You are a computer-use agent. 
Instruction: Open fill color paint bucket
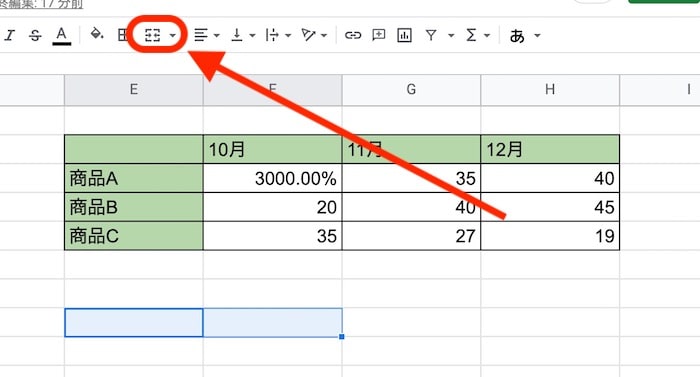pos(96,34)
